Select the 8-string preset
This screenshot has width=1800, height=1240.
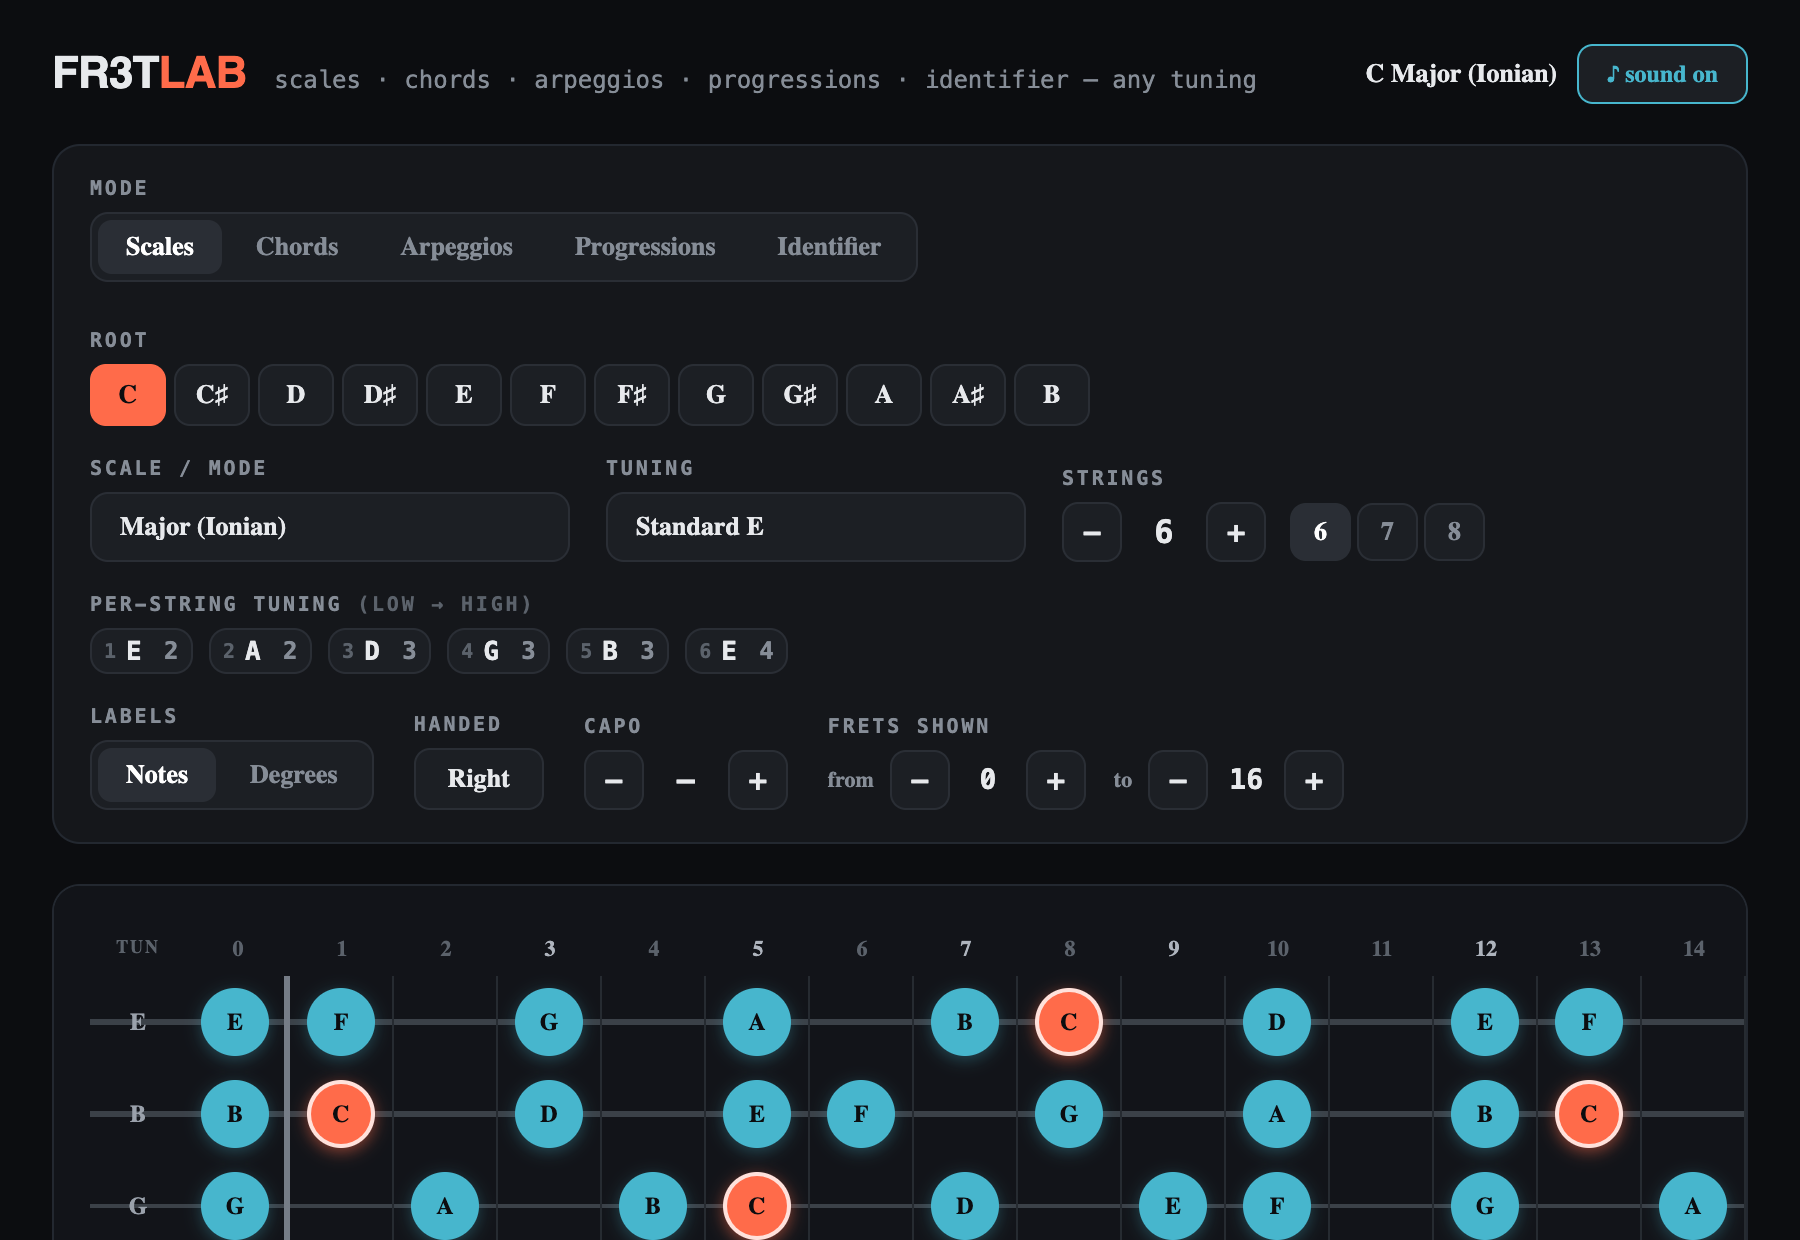[1454, 532]
